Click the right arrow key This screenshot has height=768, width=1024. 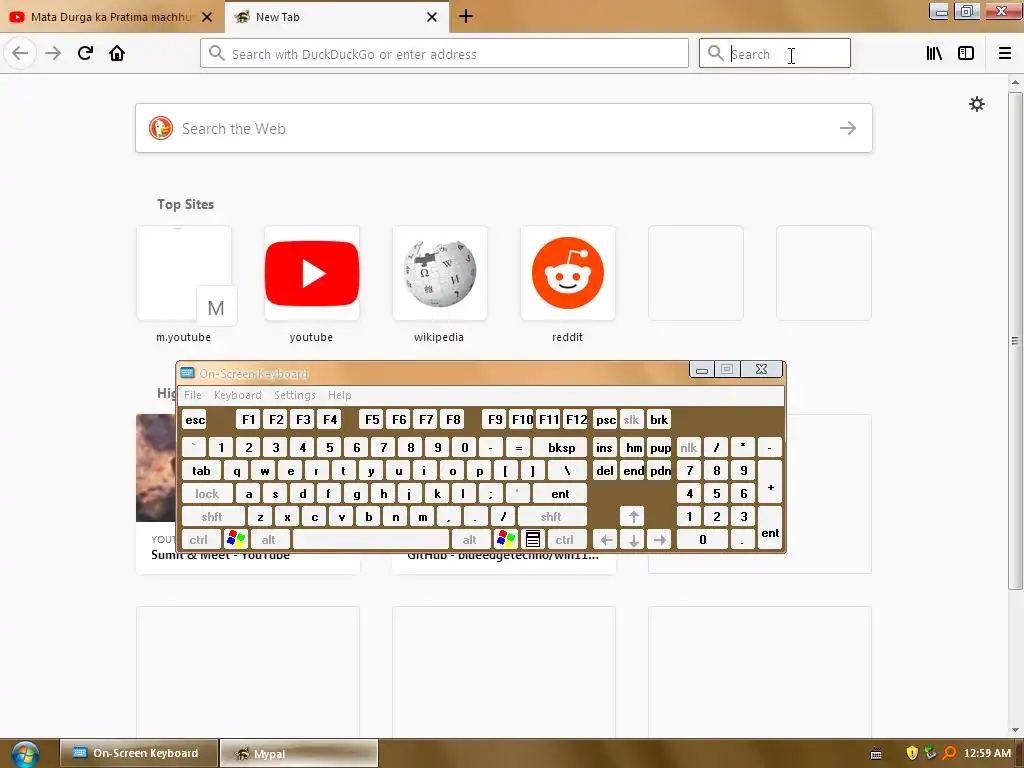pos(660,539)
